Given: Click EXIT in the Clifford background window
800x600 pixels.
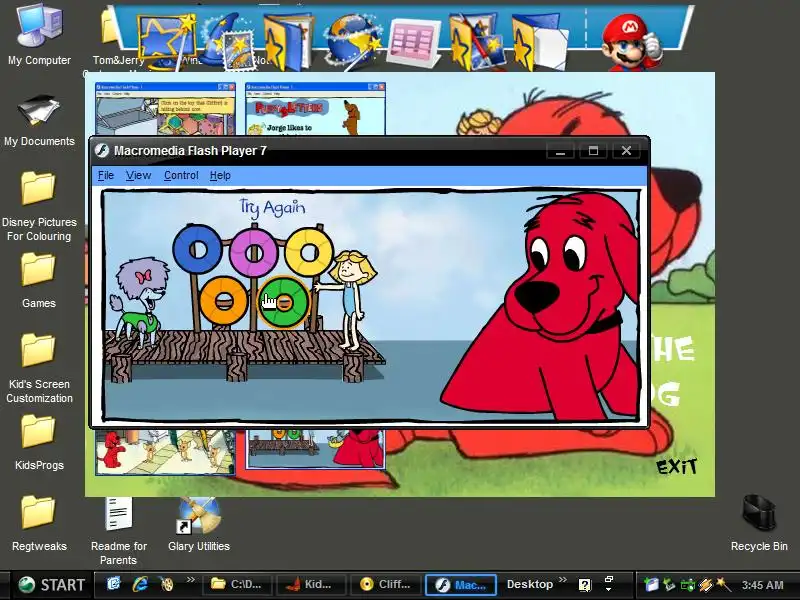Looking at the screenshot, I should coord(676,466).
